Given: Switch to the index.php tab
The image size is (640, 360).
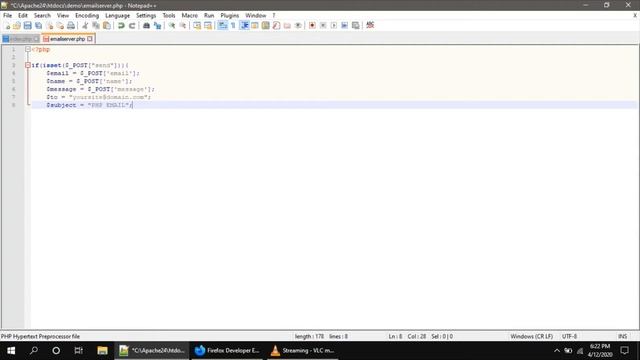Looking at the screenshot, I should click(x=20, y=39).
